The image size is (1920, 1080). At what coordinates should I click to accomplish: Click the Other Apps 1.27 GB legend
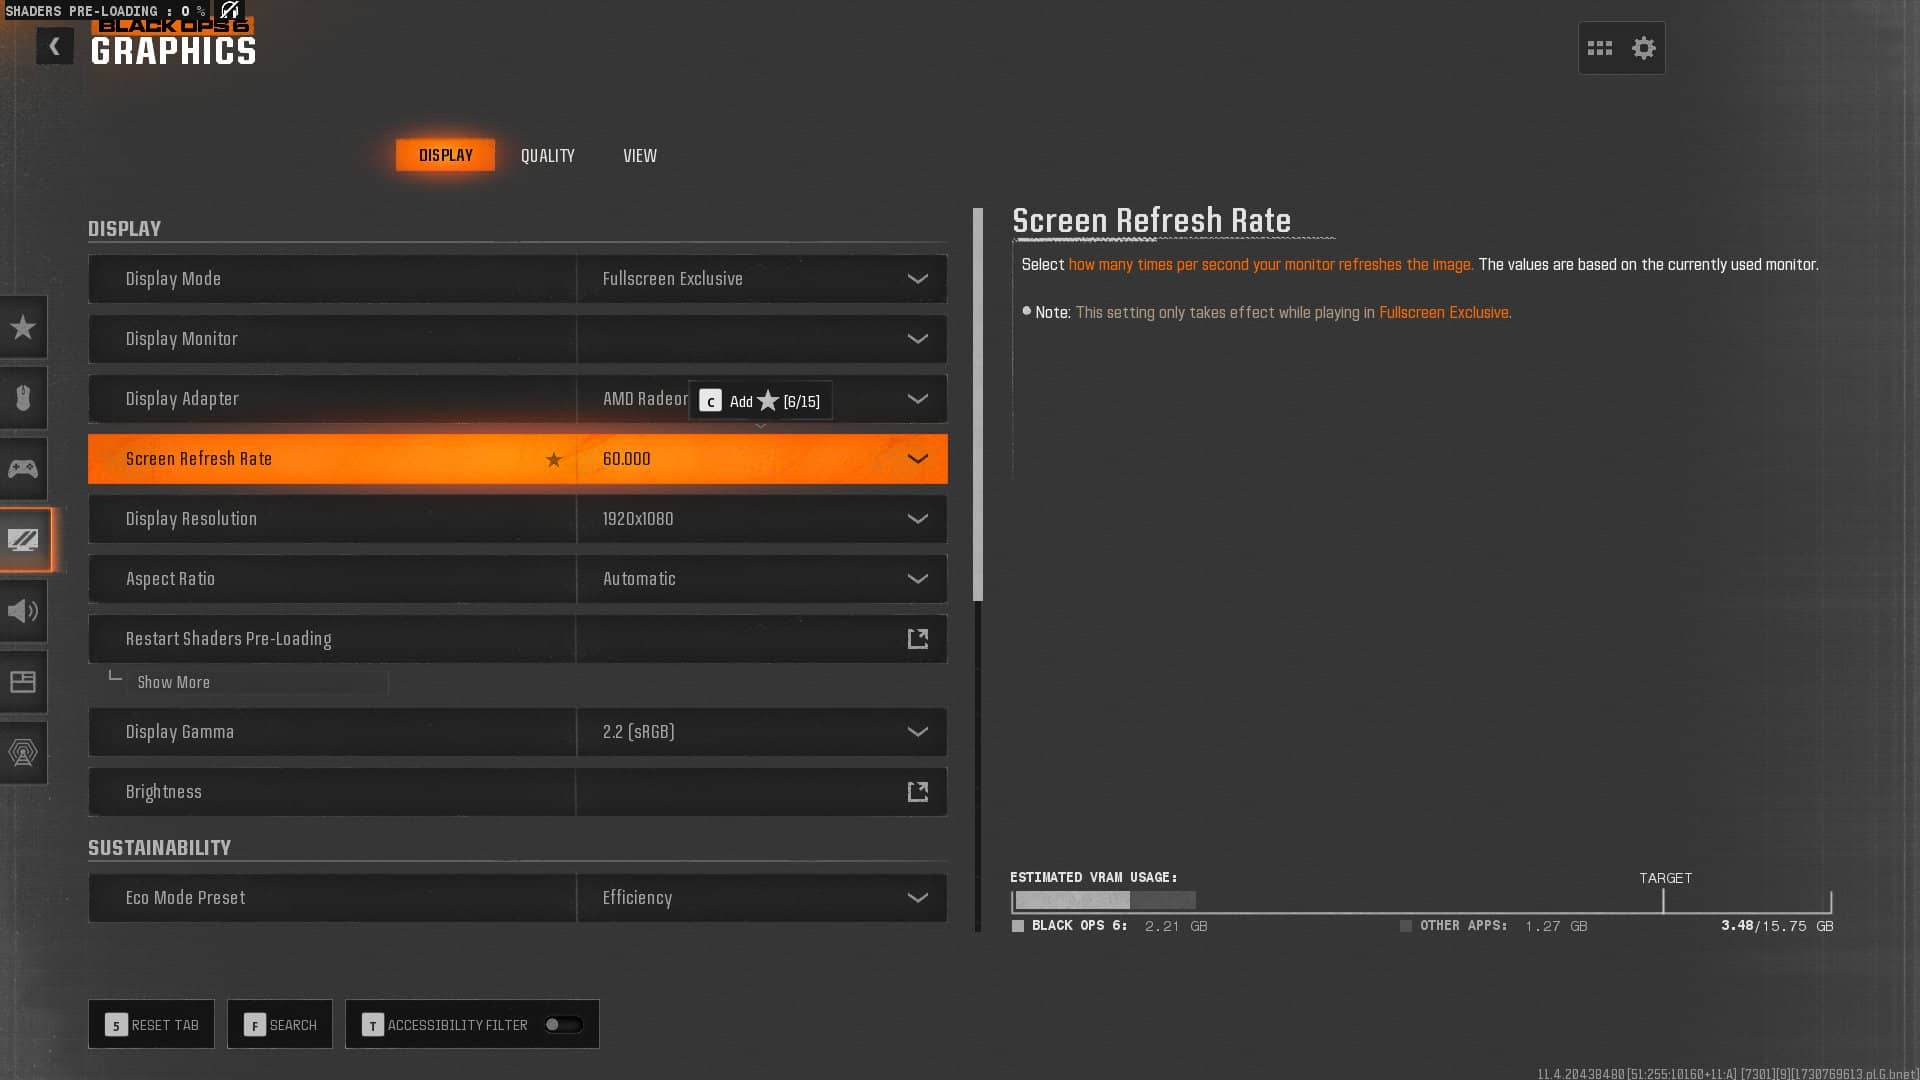point(1494,926)
